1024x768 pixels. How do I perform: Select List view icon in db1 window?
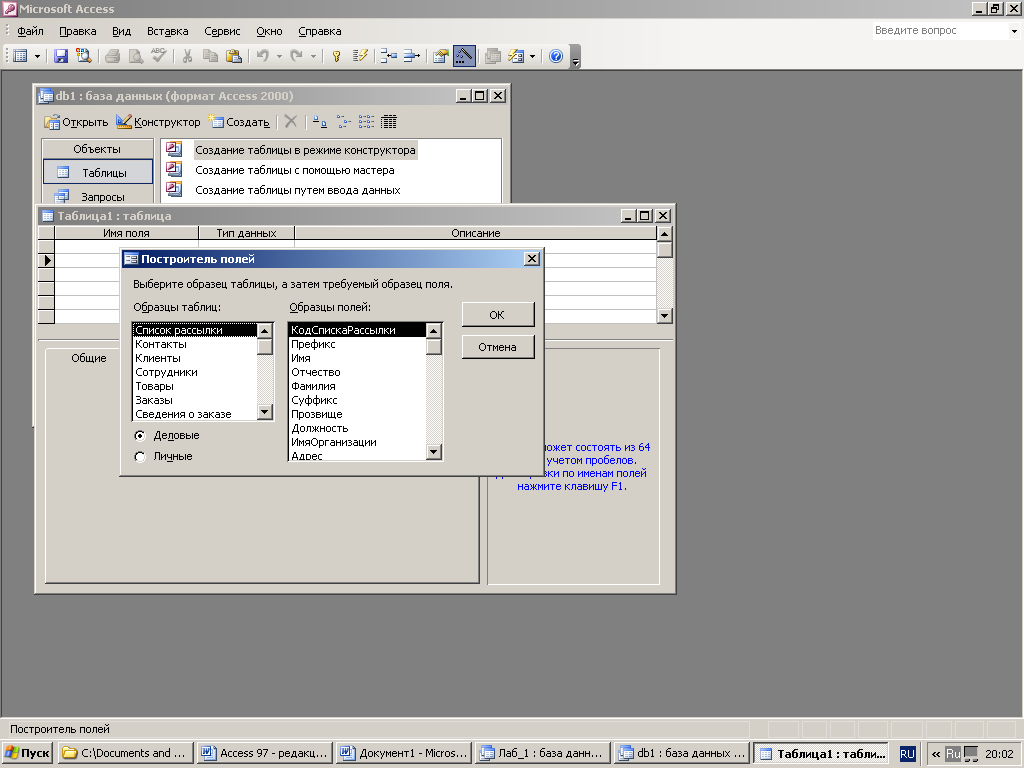click(366, 121)
